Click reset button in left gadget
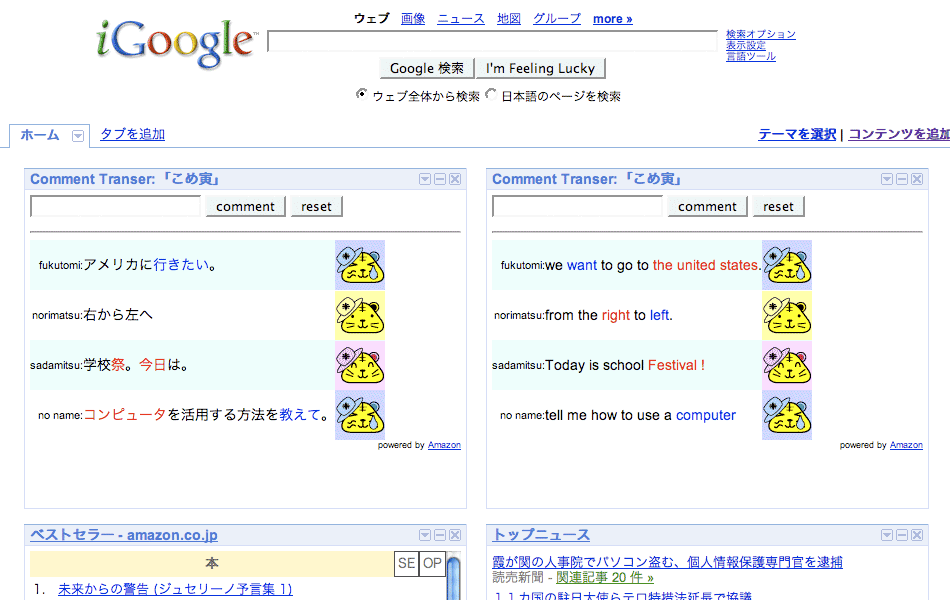This screenshot has height=600, width=950. [316, 206]
